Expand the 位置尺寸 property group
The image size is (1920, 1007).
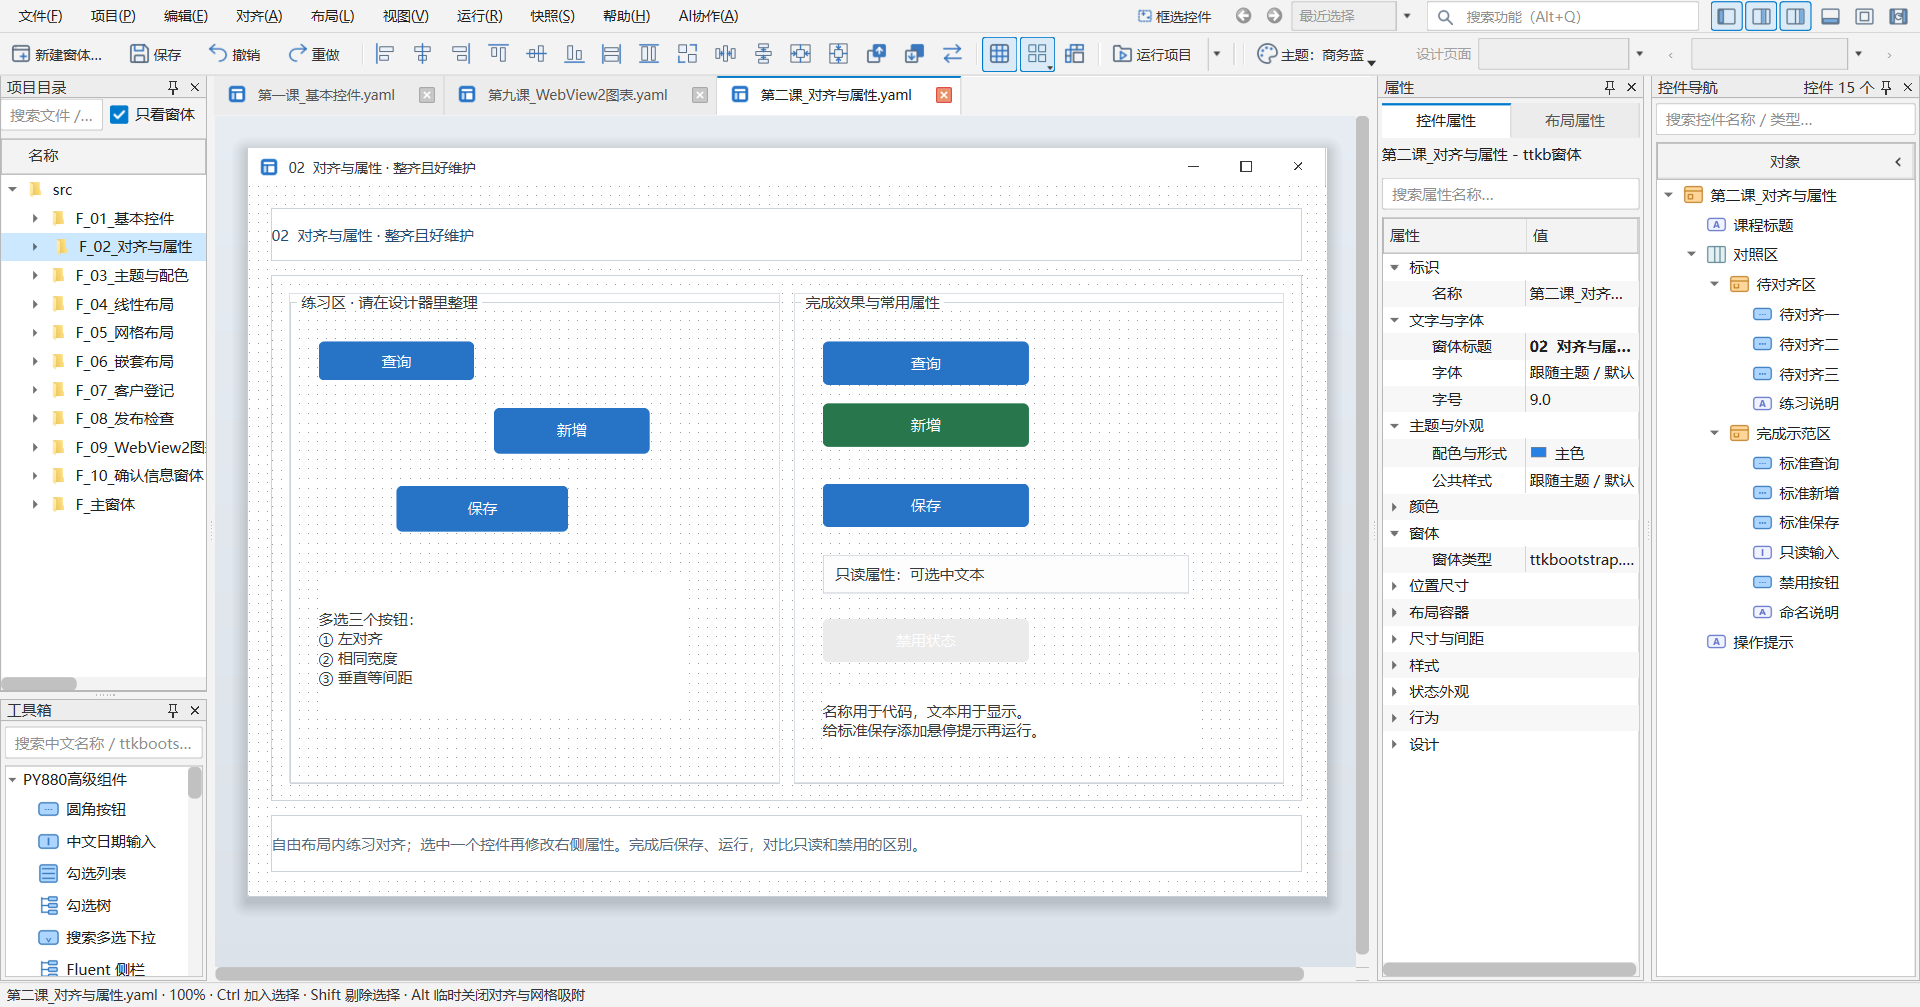1394,585
